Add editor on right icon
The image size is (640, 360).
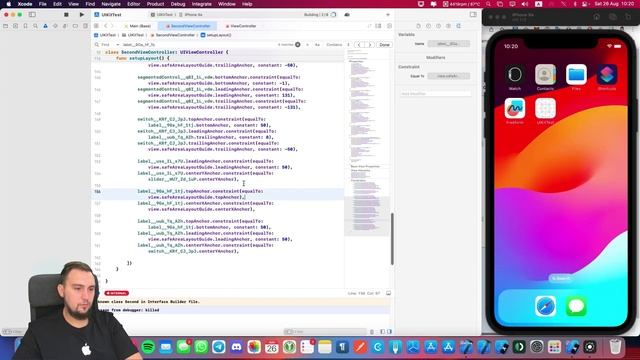389,26
